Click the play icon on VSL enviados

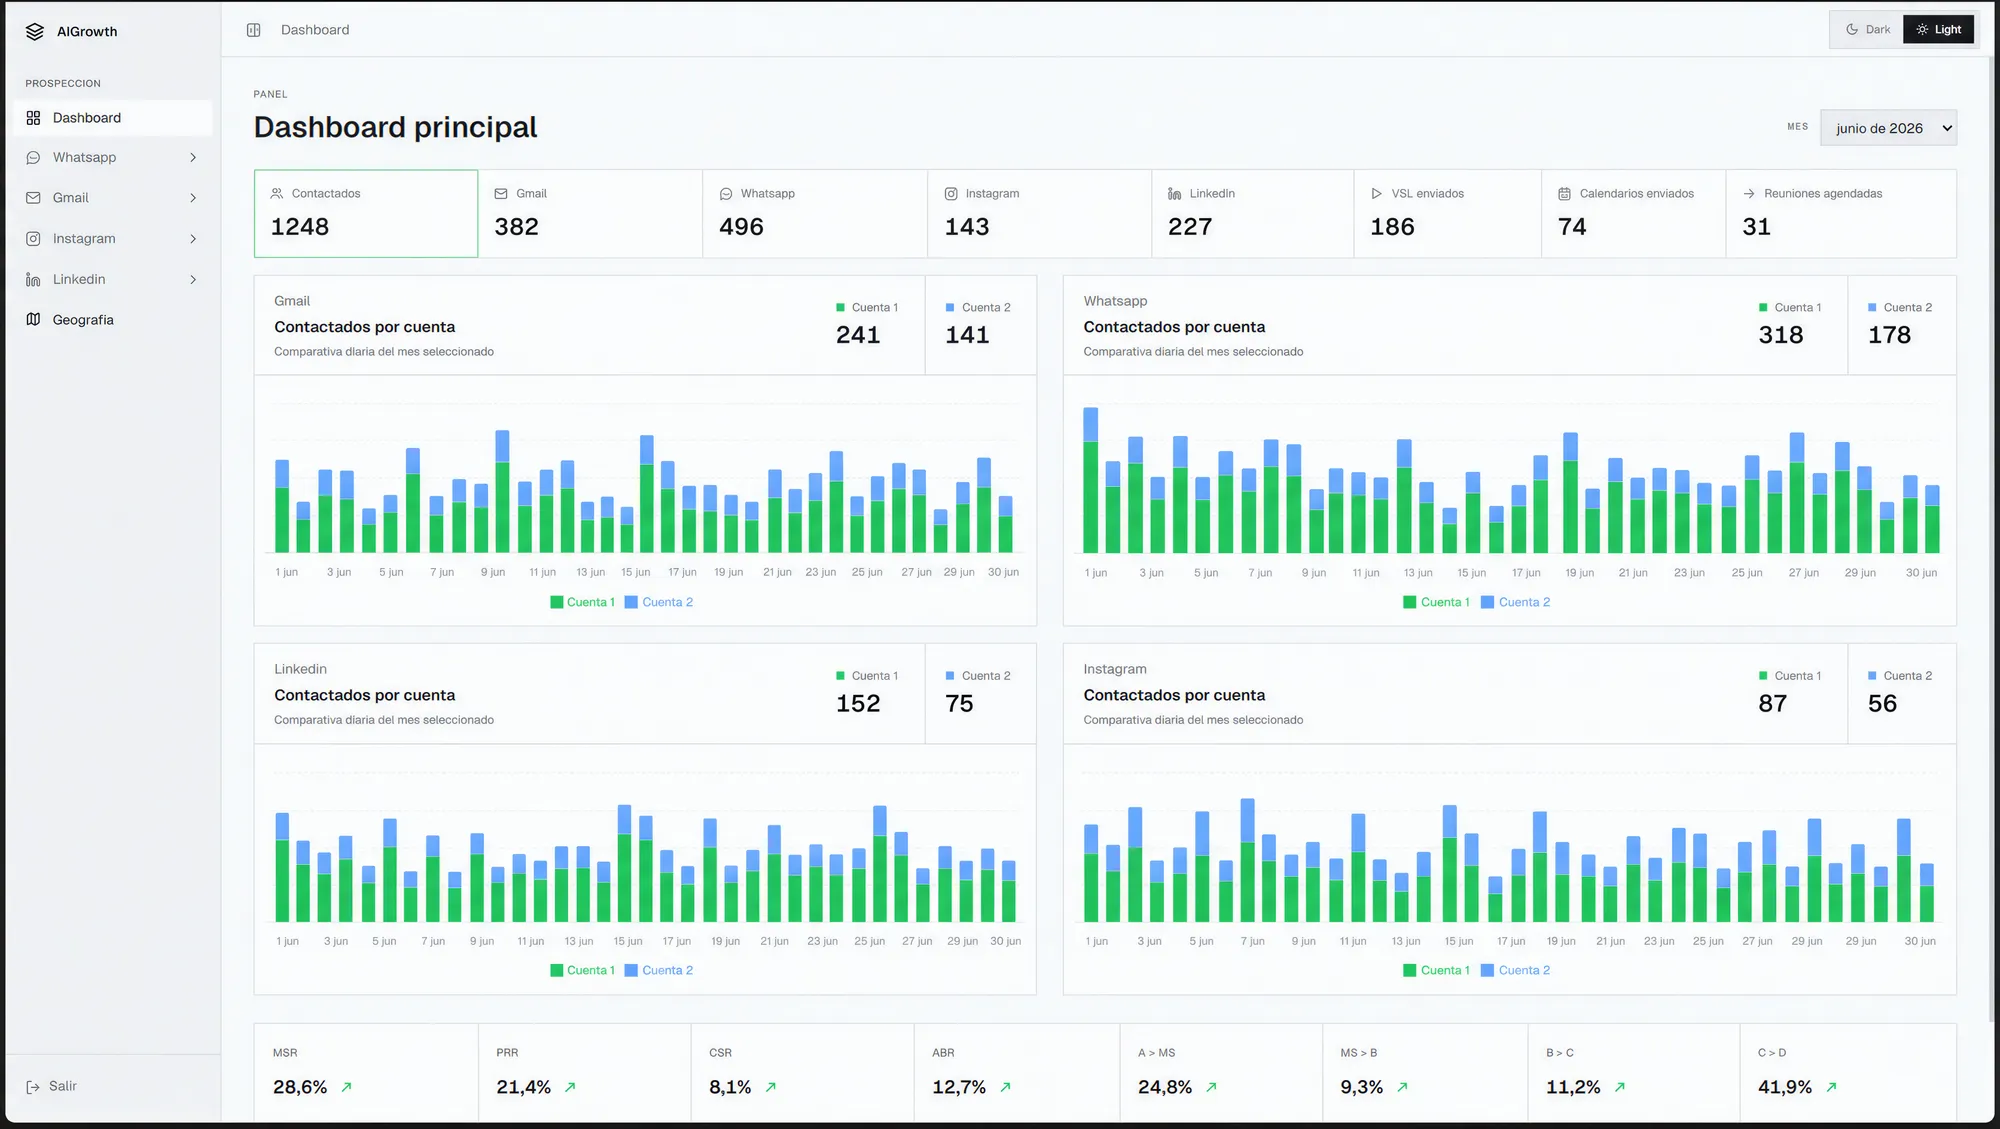(1377, 194)
